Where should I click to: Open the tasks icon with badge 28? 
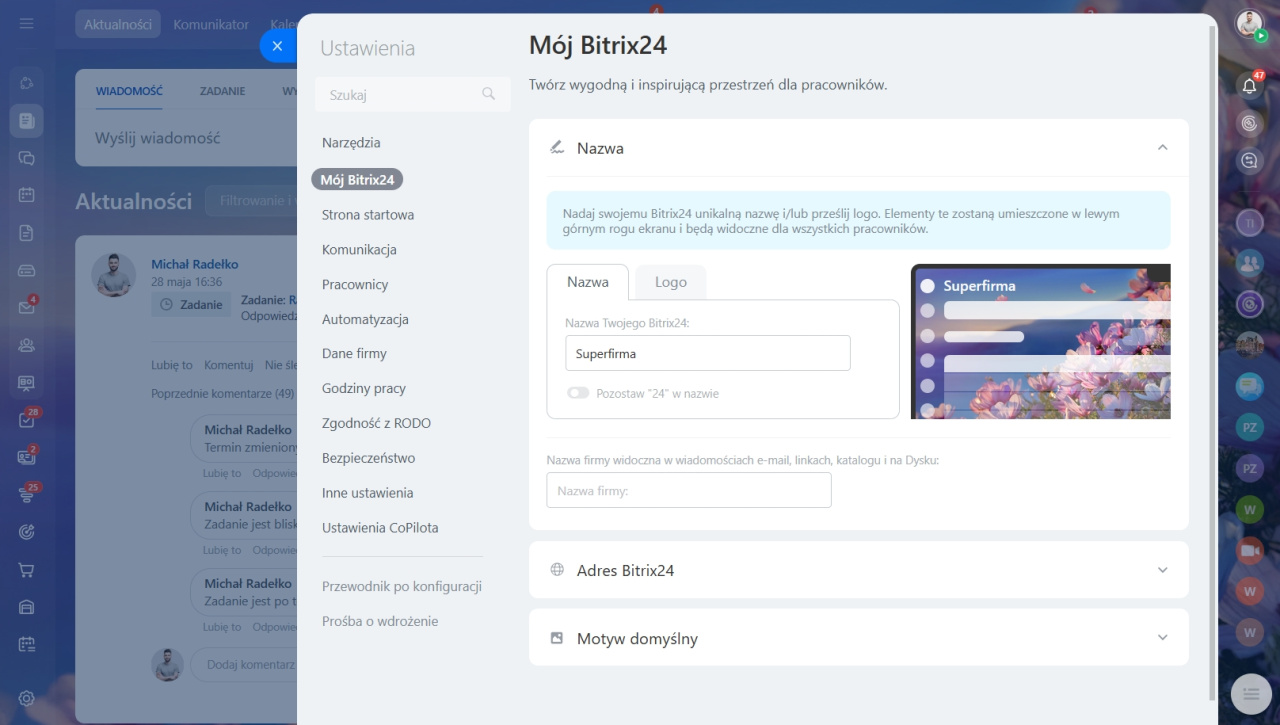pos(27,420)
